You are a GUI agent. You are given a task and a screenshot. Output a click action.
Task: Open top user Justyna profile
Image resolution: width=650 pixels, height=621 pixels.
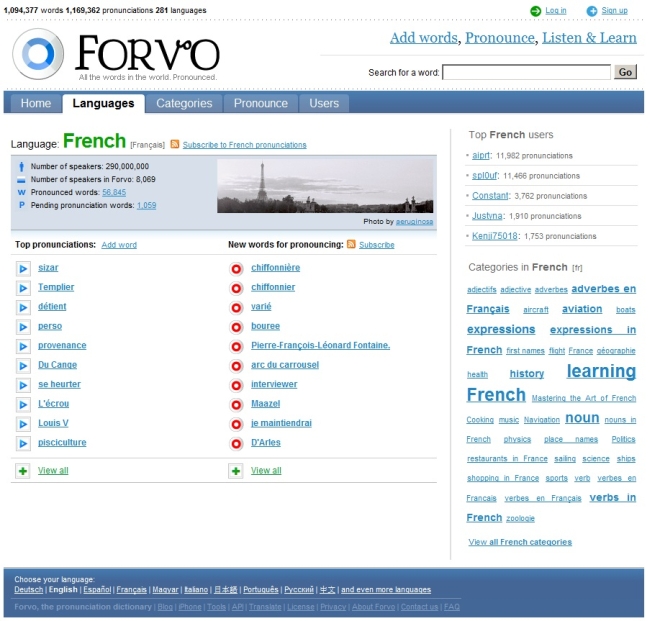coord(487,216)
